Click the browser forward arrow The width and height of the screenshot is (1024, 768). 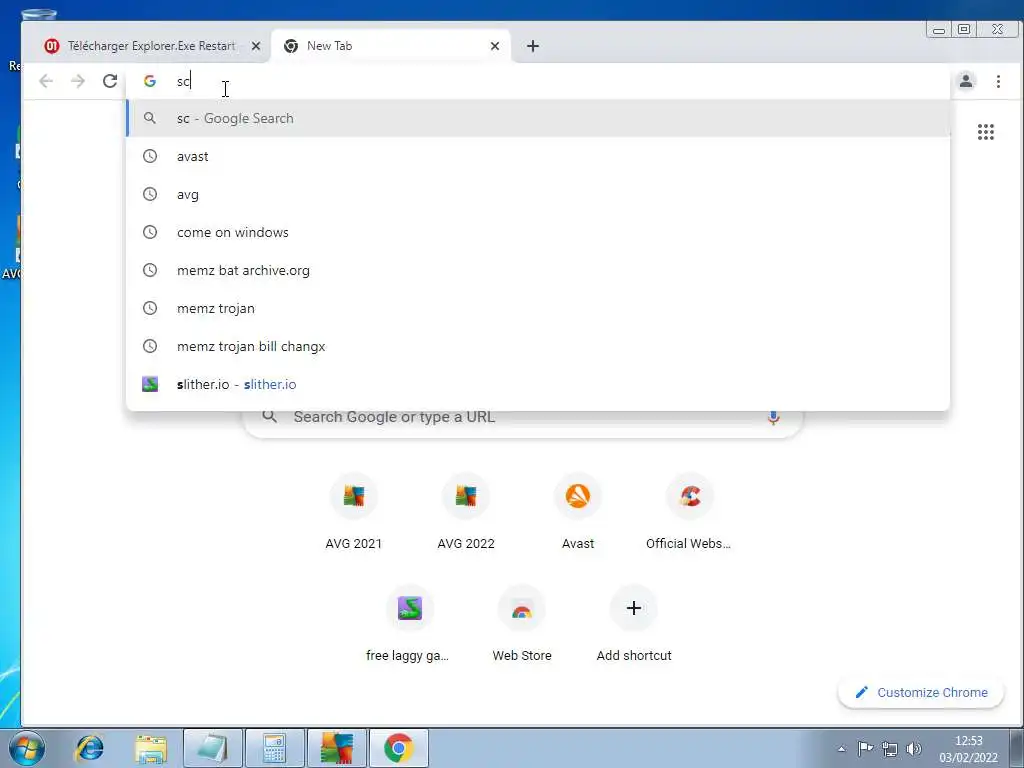tap(78, 81)
